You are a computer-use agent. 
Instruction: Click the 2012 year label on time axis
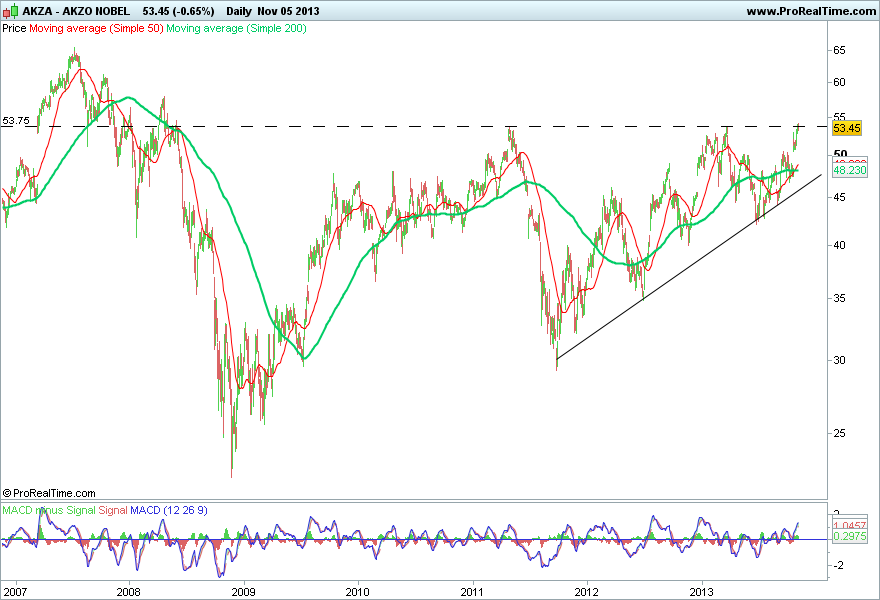tap(586, 592)
